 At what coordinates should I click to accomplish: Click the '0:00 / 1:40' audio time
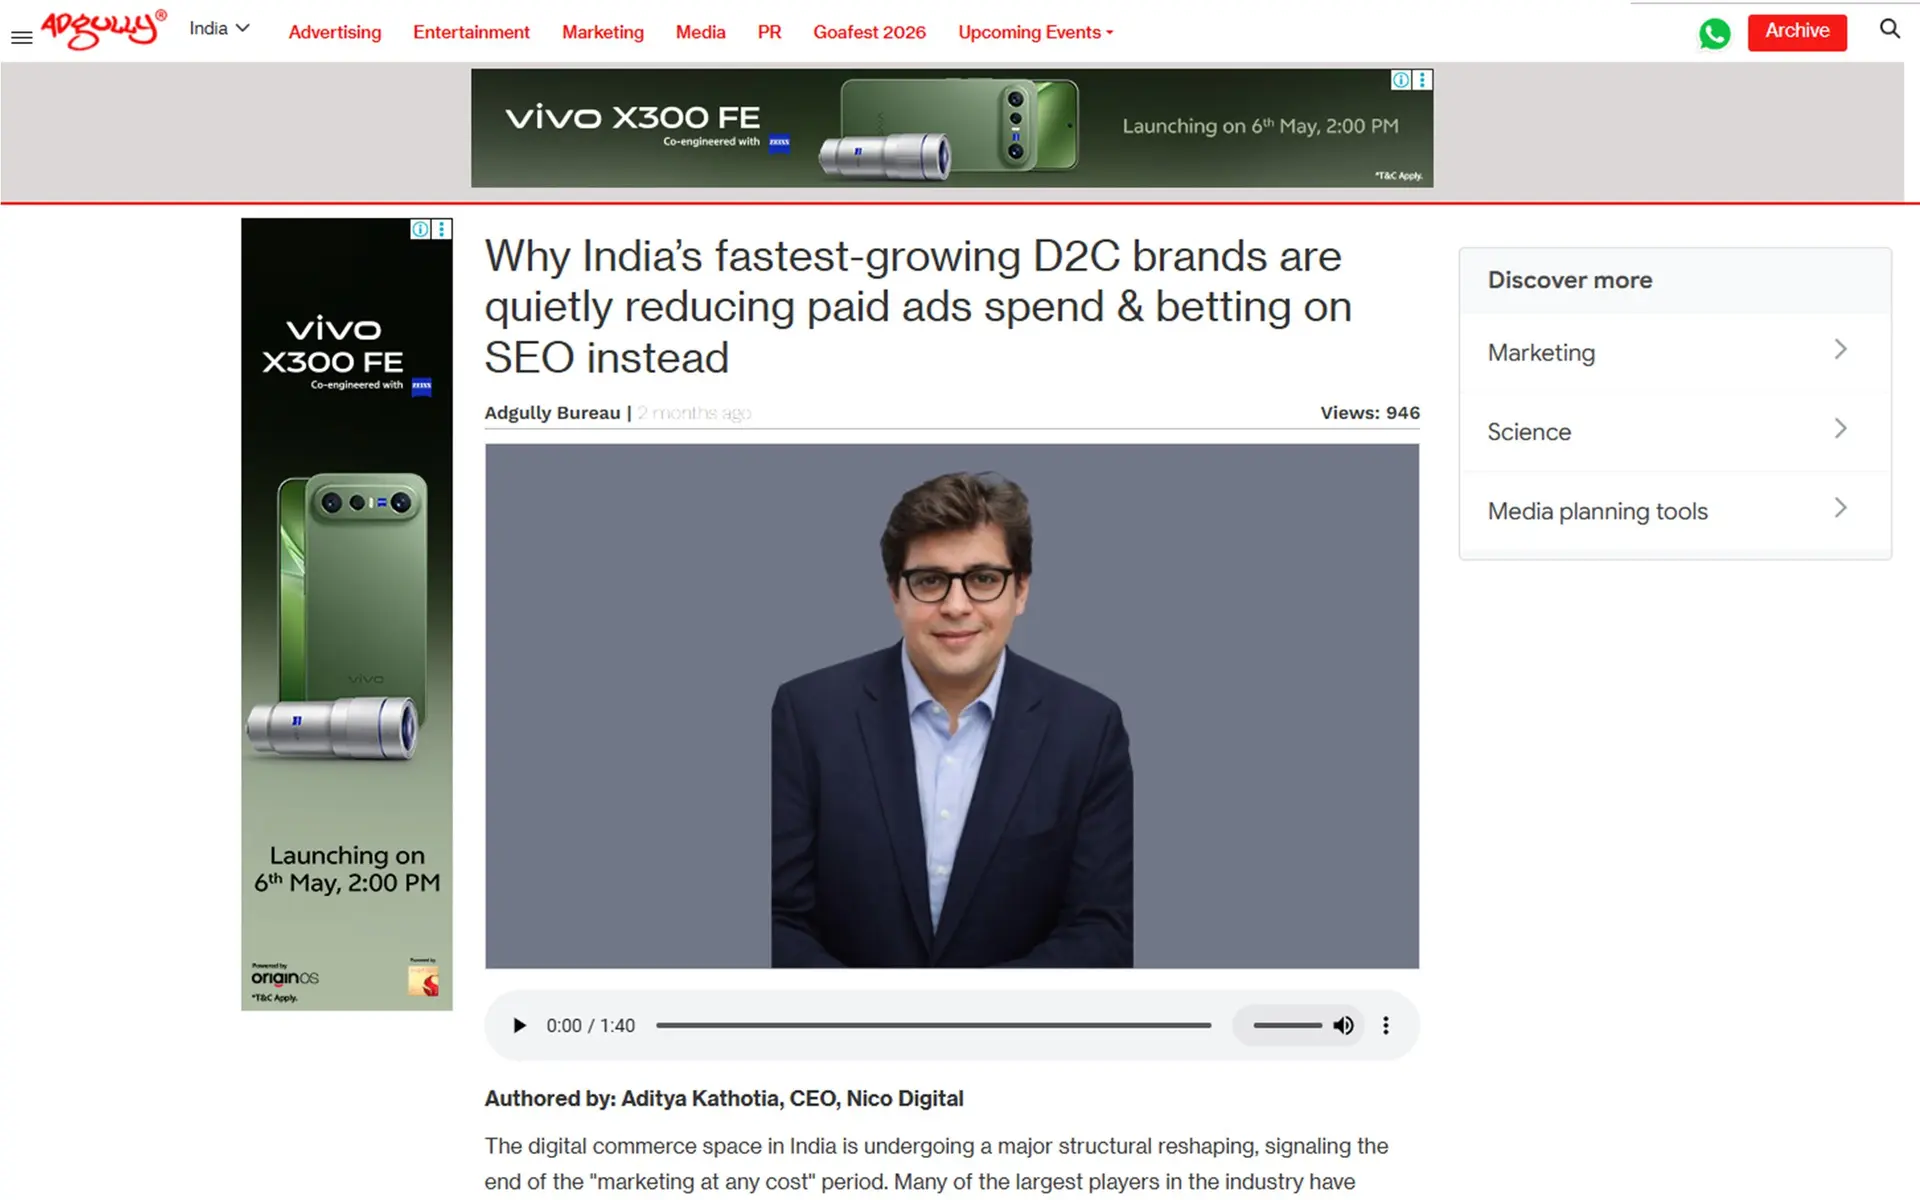coord(590,1025)
